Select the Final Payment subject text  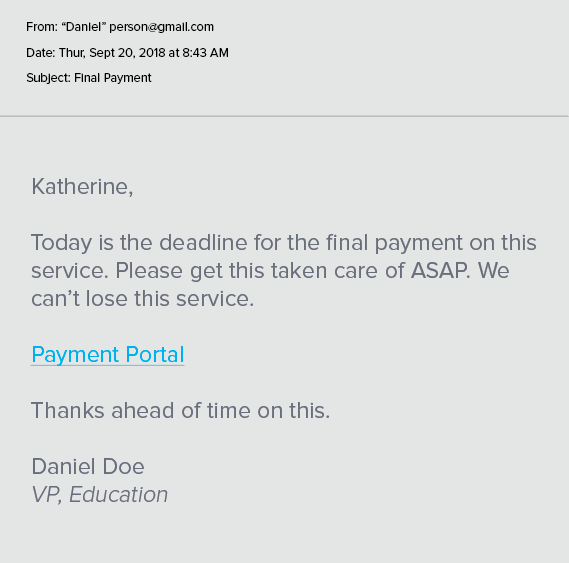pos(112,78)
